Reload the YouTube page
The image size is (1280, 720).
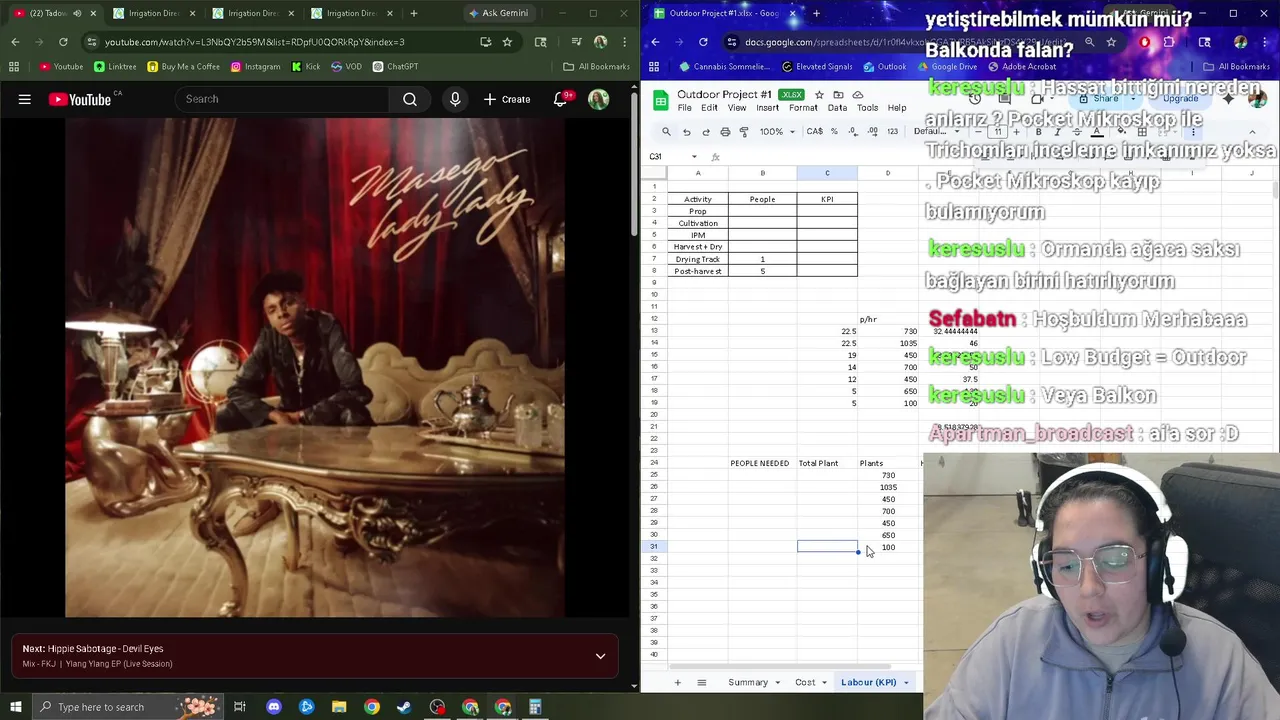[x=63, y=42]
